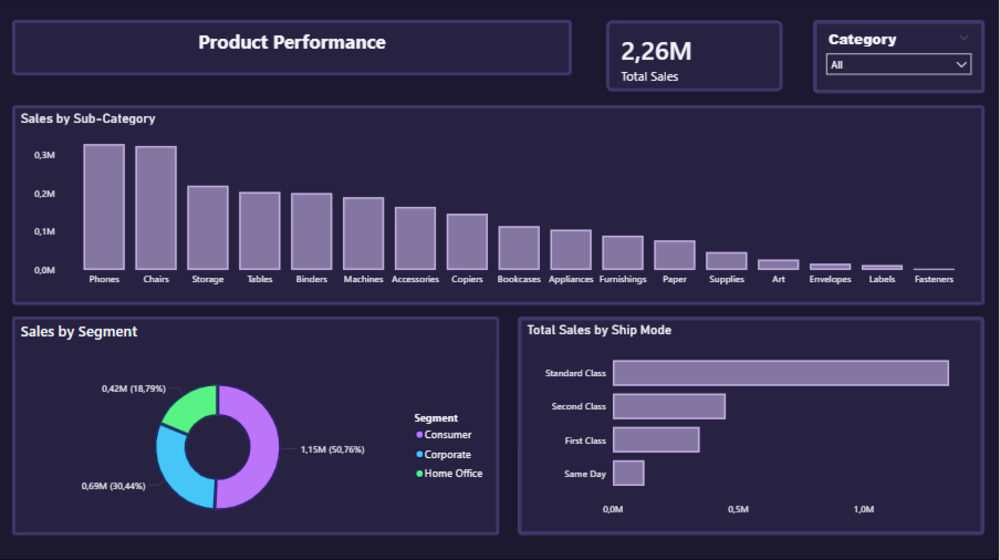The height and width of the screenshot is (560, 1000).
Task: Select the Copiers bar
Action: coord(467,241)
